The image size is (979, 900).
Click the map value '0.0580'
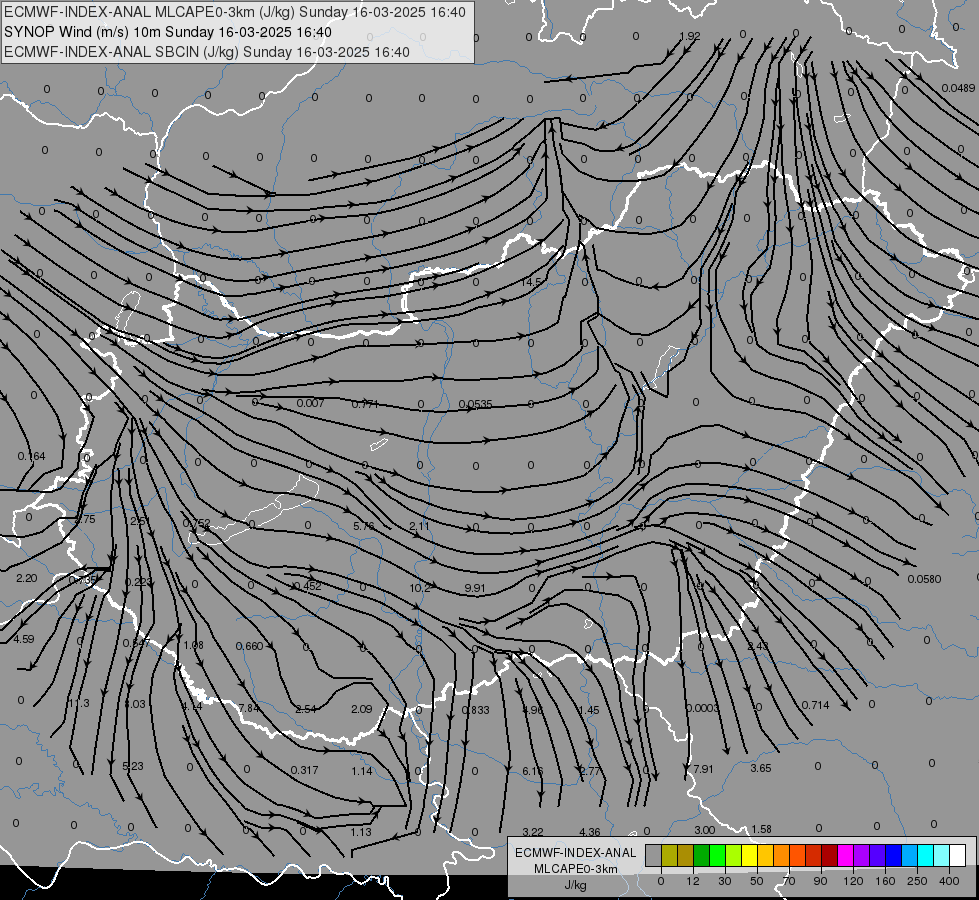click(924, 579)
